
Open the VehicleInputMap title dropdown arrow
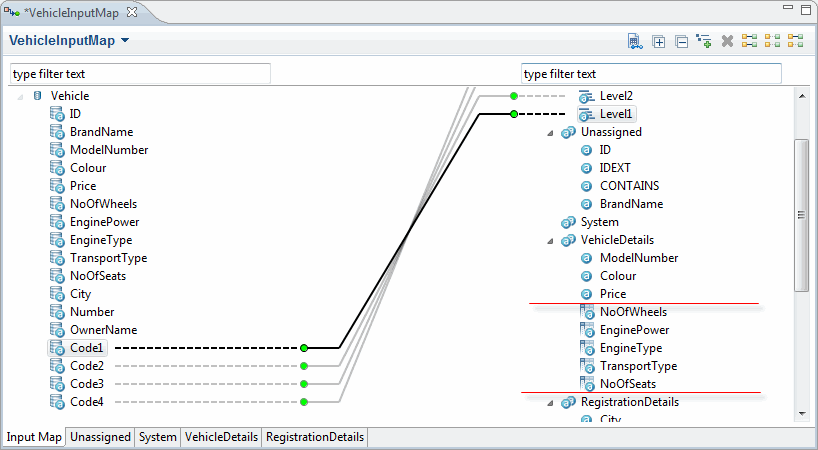(x=125, y=40)
